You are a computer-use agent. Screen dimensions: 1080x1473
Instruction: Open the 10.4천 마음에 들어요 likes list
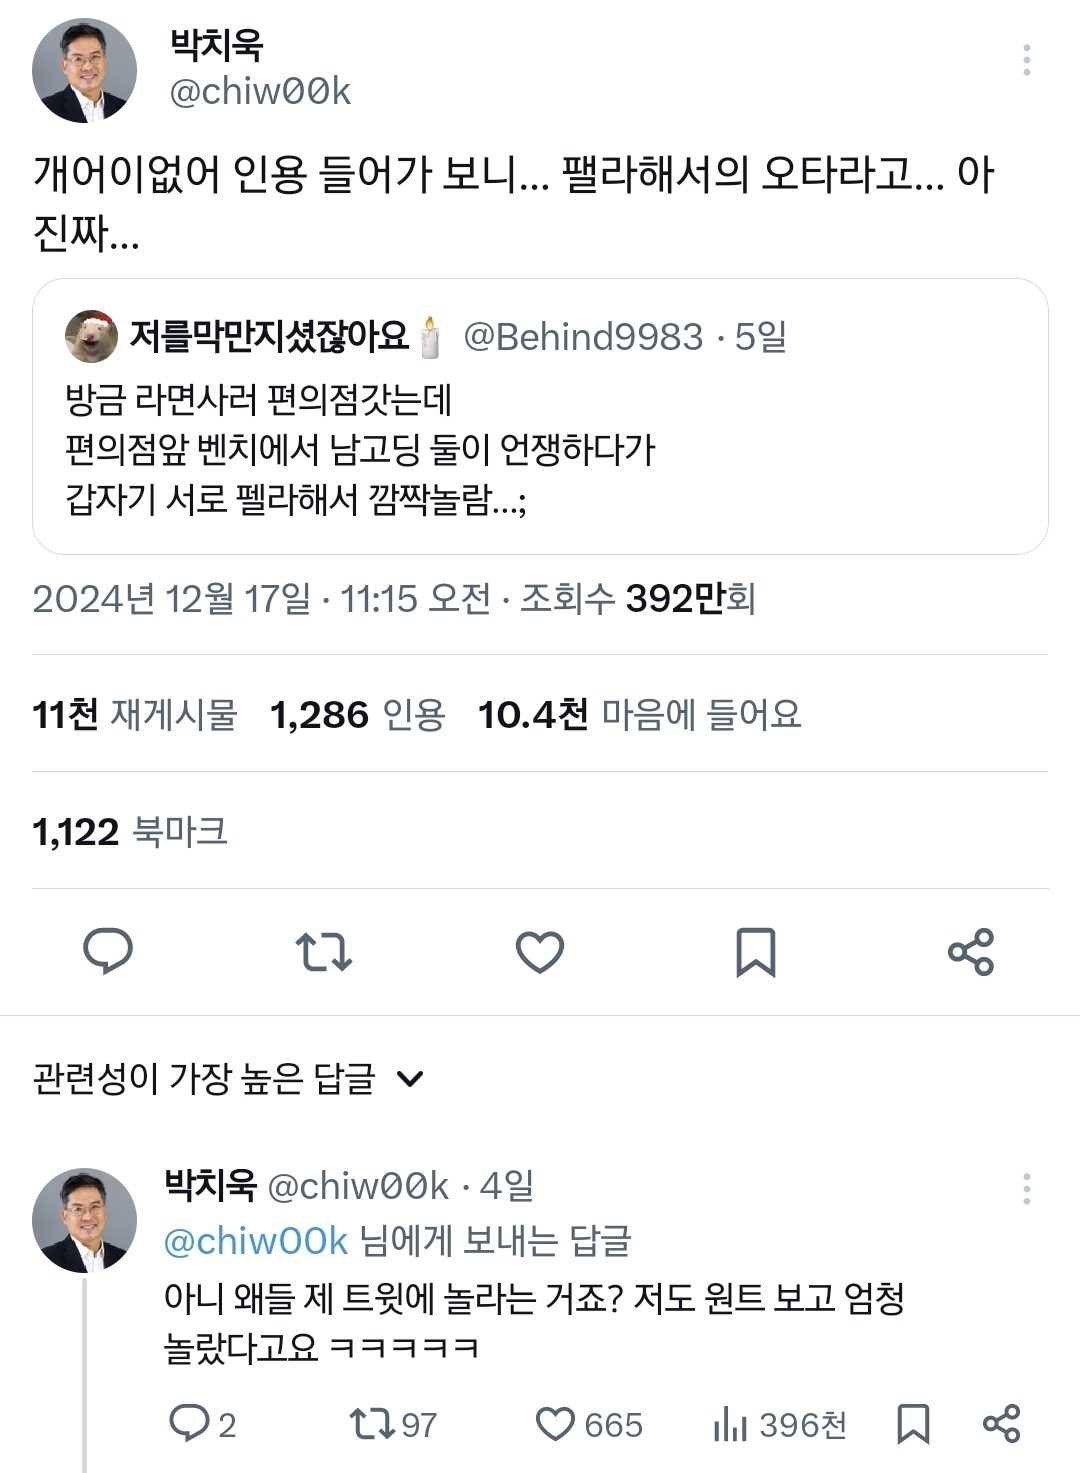pos(639,715)
